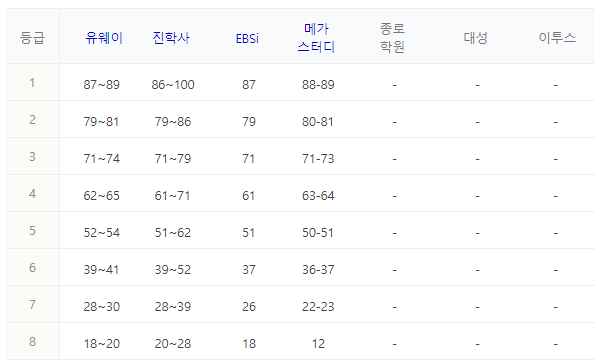Select the 51~62 cell under 진학사
The height and width of the screenshot is (360, 595).
tap(173, 233)
